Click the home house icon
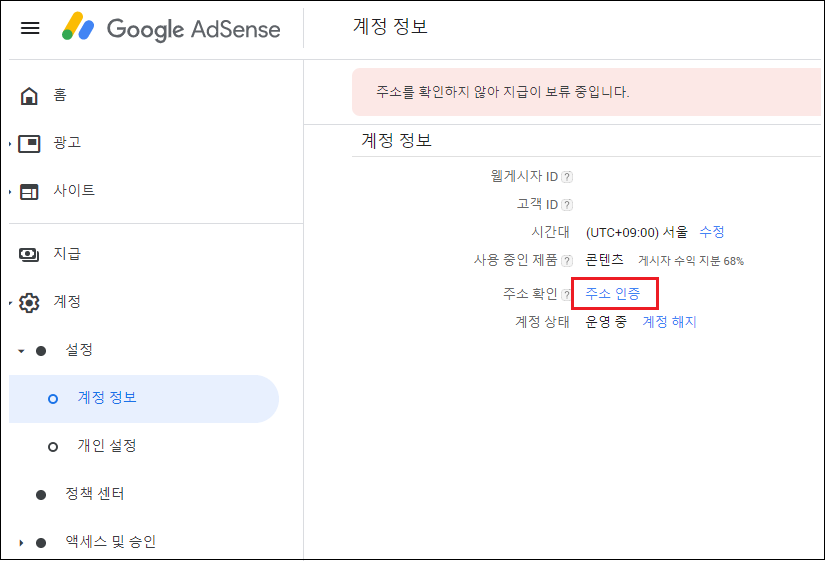The image size is (827, 564). click(x=29, y=96)
